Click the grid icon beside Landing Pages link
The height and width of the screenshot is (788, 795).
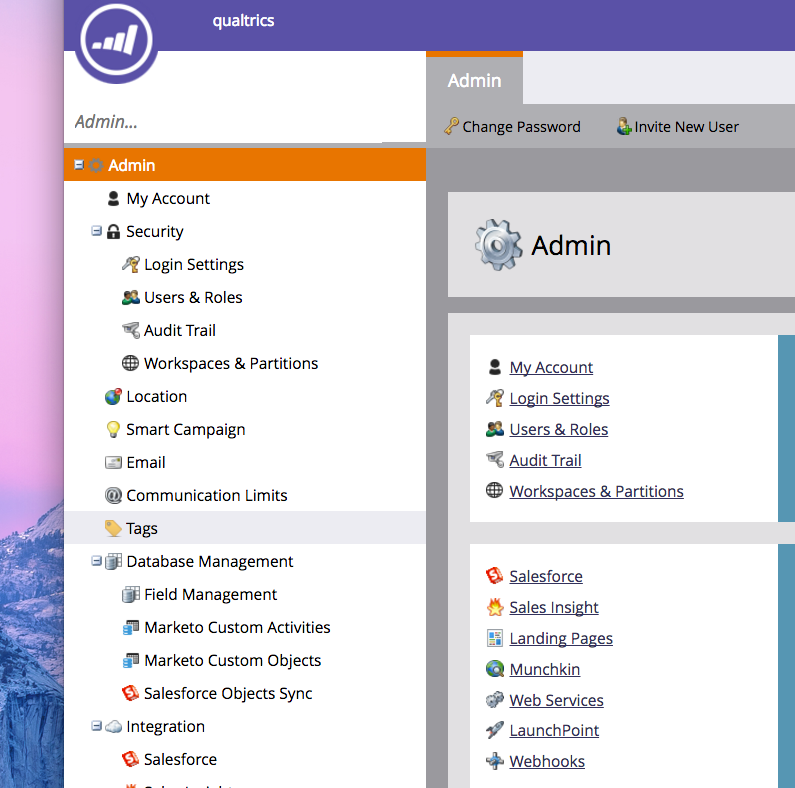coord(495,638)
